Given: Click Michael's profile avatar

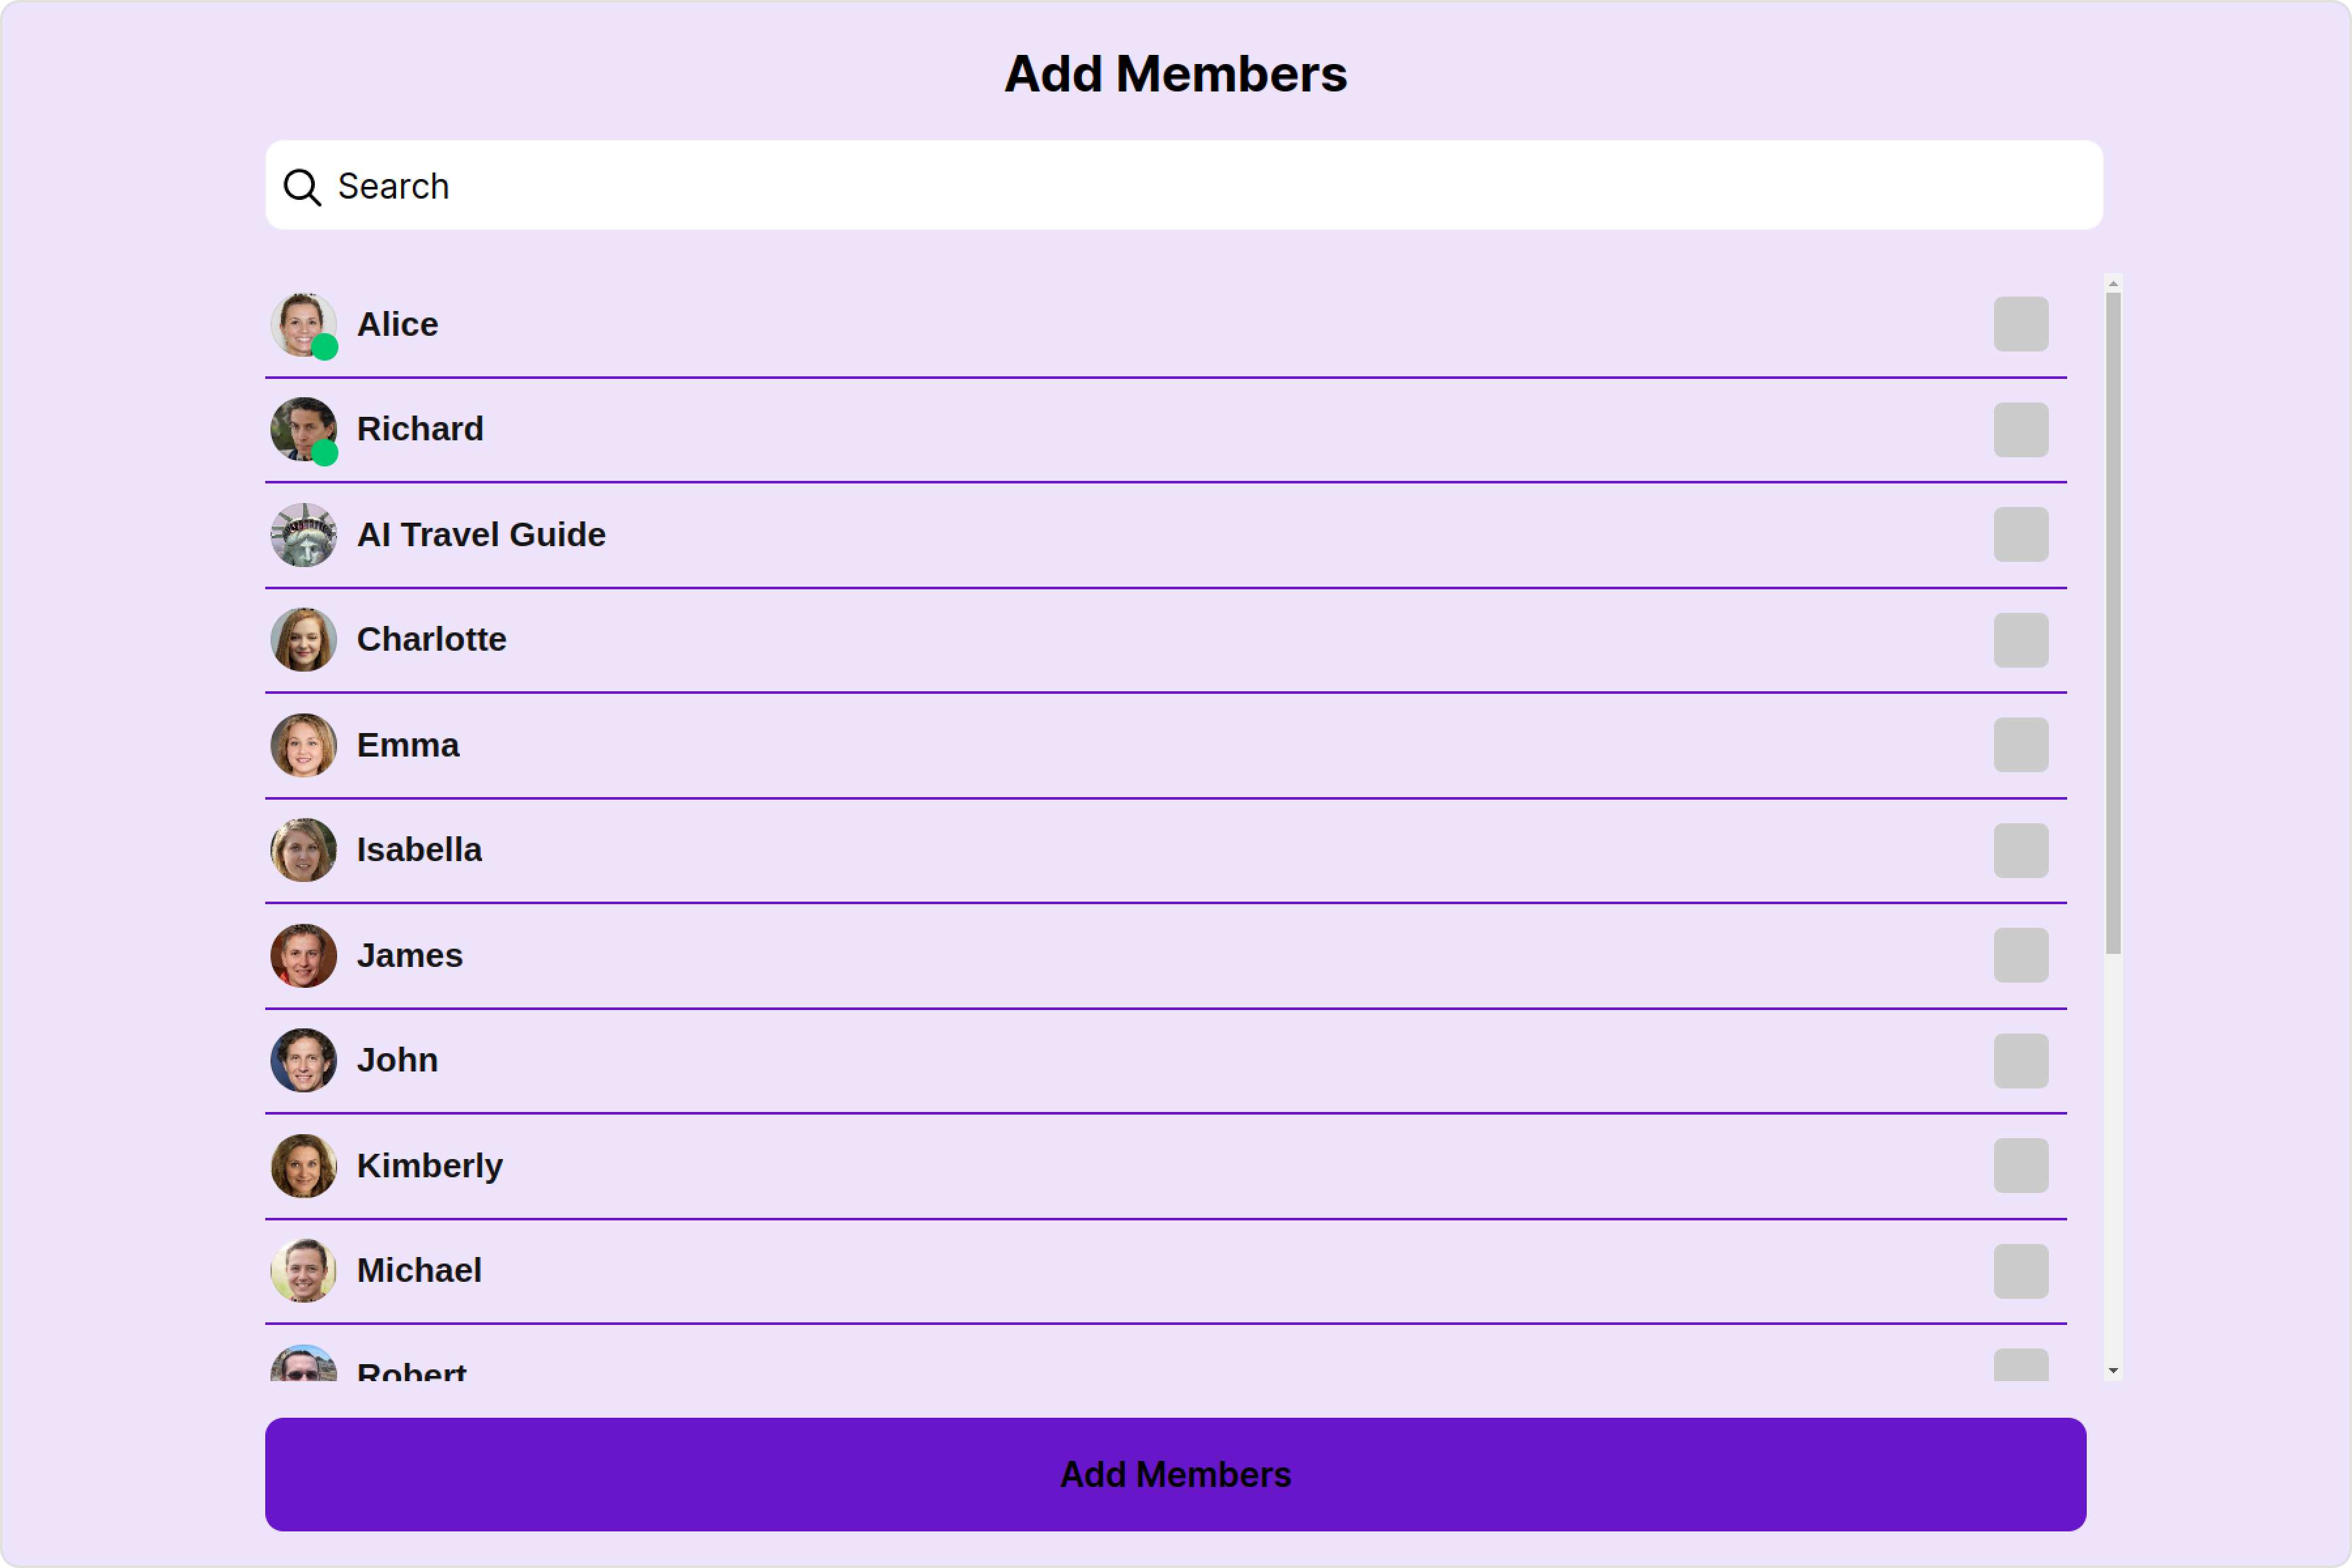Looking at the screenshot, I should 304,1271.
